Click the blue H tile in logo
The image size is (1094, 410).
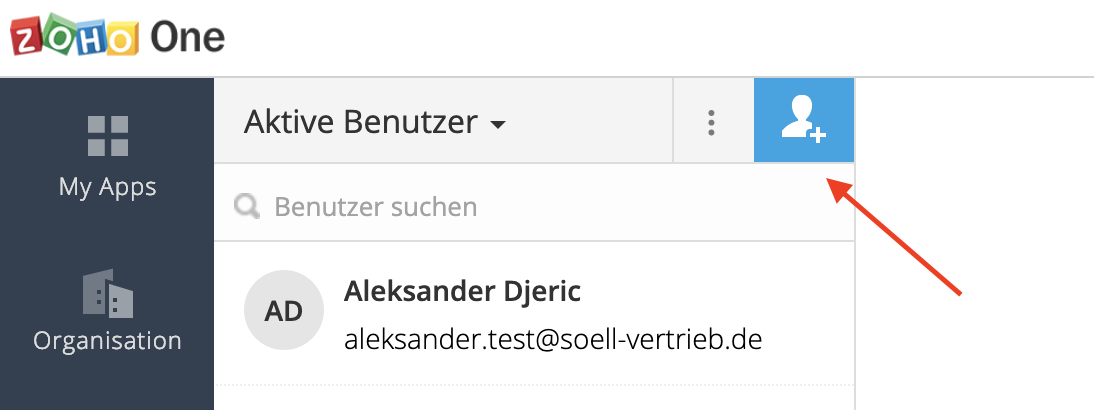coord(91,38)
